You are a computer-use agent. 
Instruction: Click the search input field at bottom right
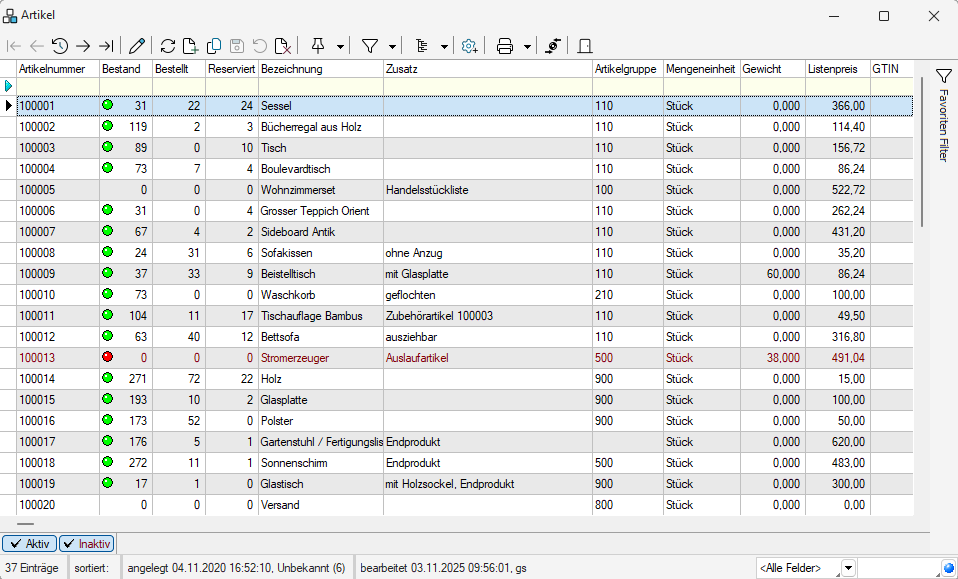pos(898,568)
